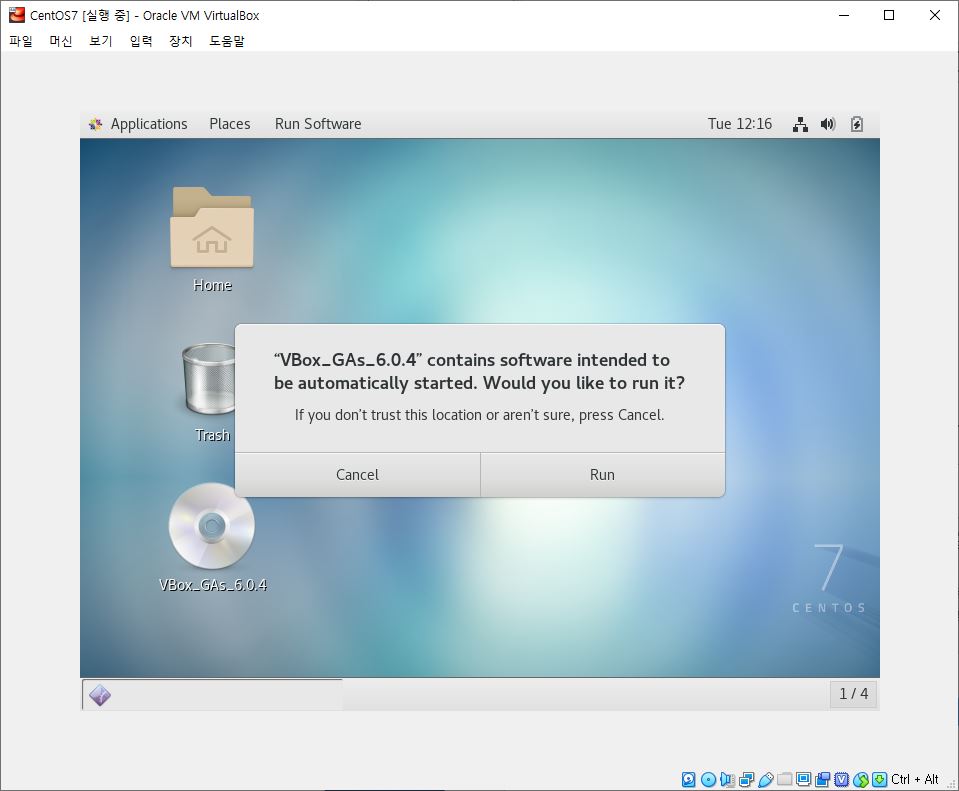Click the Cancel button in dialog
The width and height of the screenshot is (959, 791).
358,475
